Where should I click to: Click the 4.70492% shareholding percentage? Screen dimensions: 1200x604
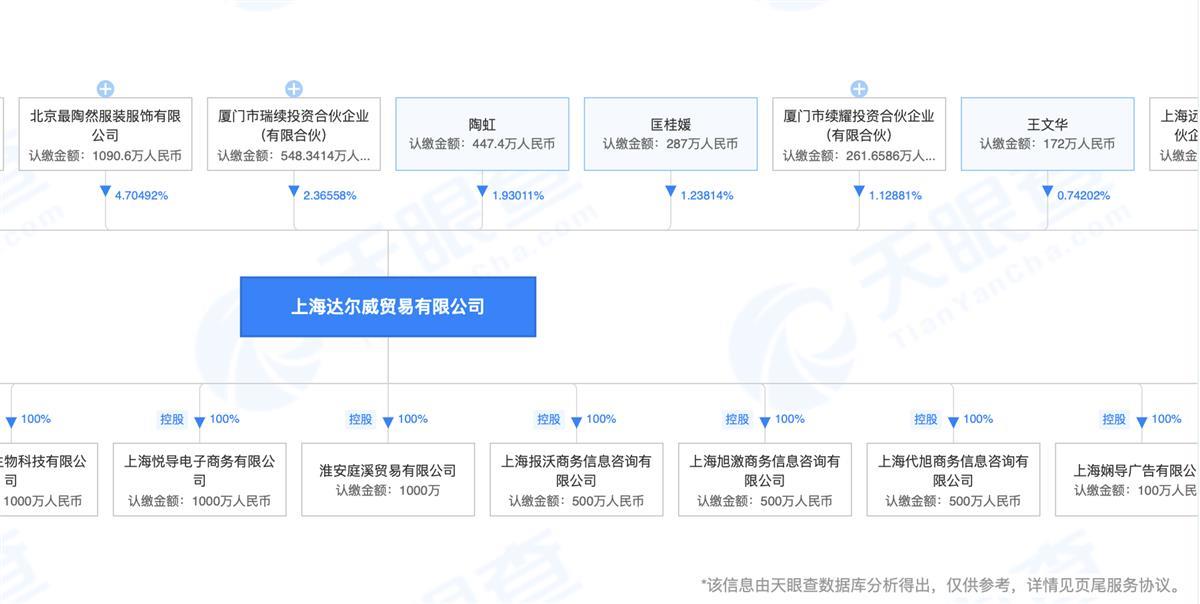tap(141, 195)
